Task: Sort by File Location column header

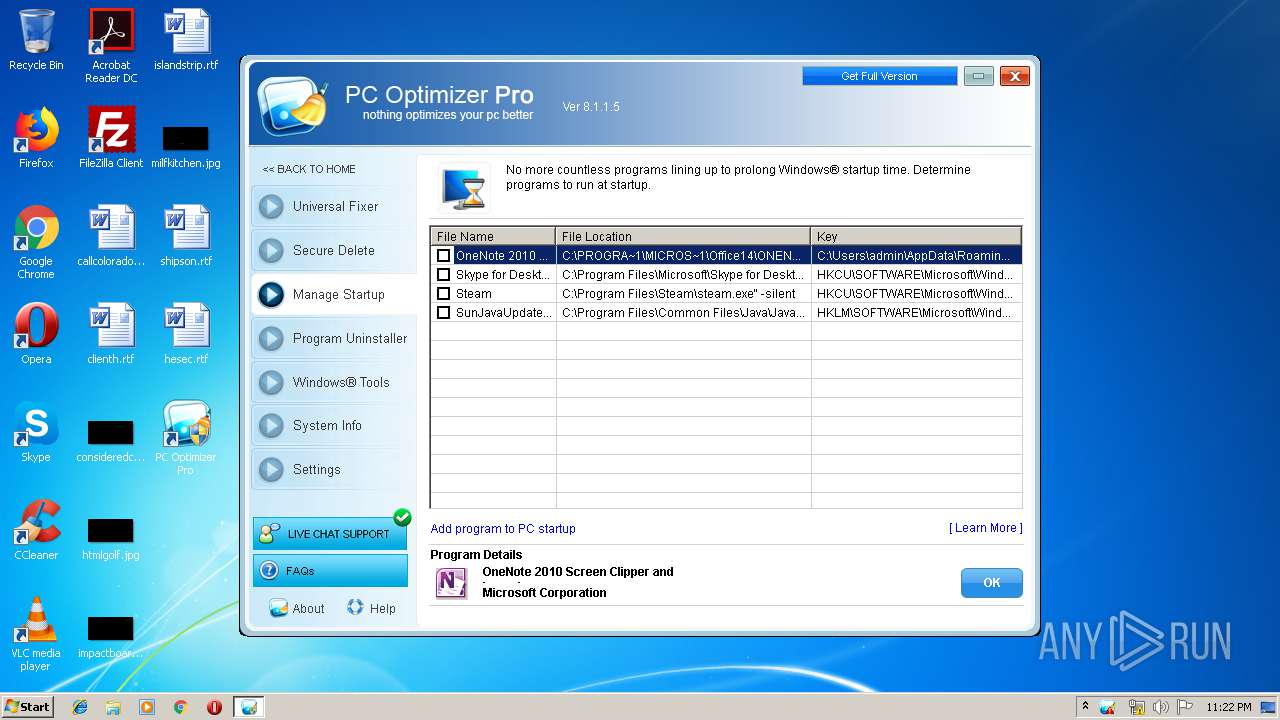Action: tap(683, 237)
